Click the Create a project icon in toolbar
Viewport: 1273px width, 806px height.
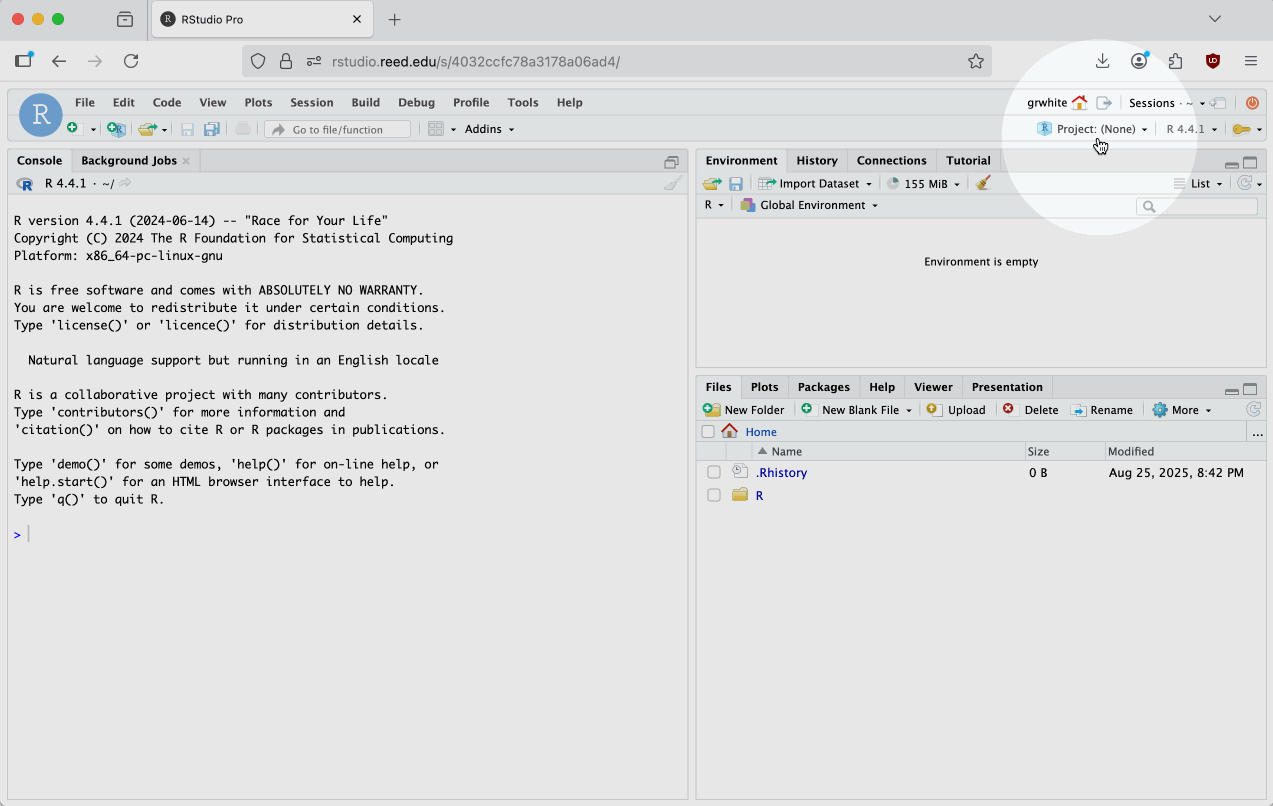(116, 129)
